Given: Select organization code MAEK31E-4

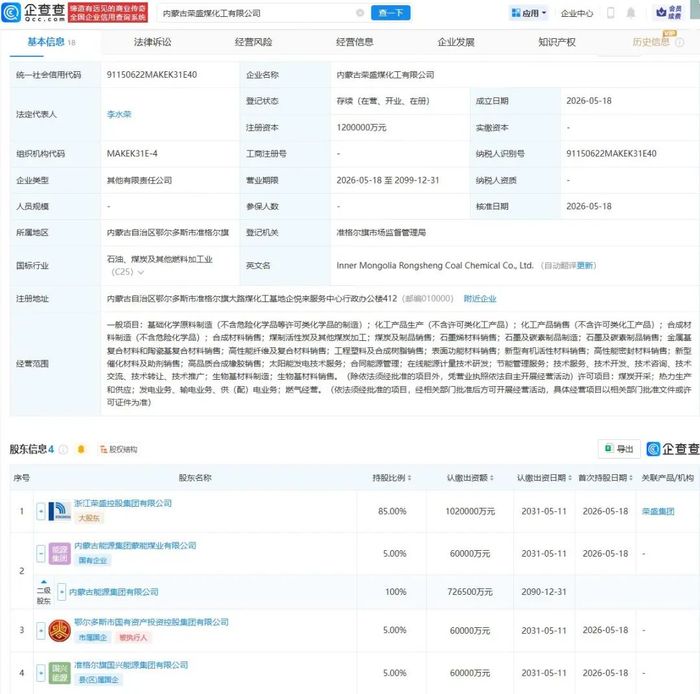Looking at the screenshot, I should 132,154.
